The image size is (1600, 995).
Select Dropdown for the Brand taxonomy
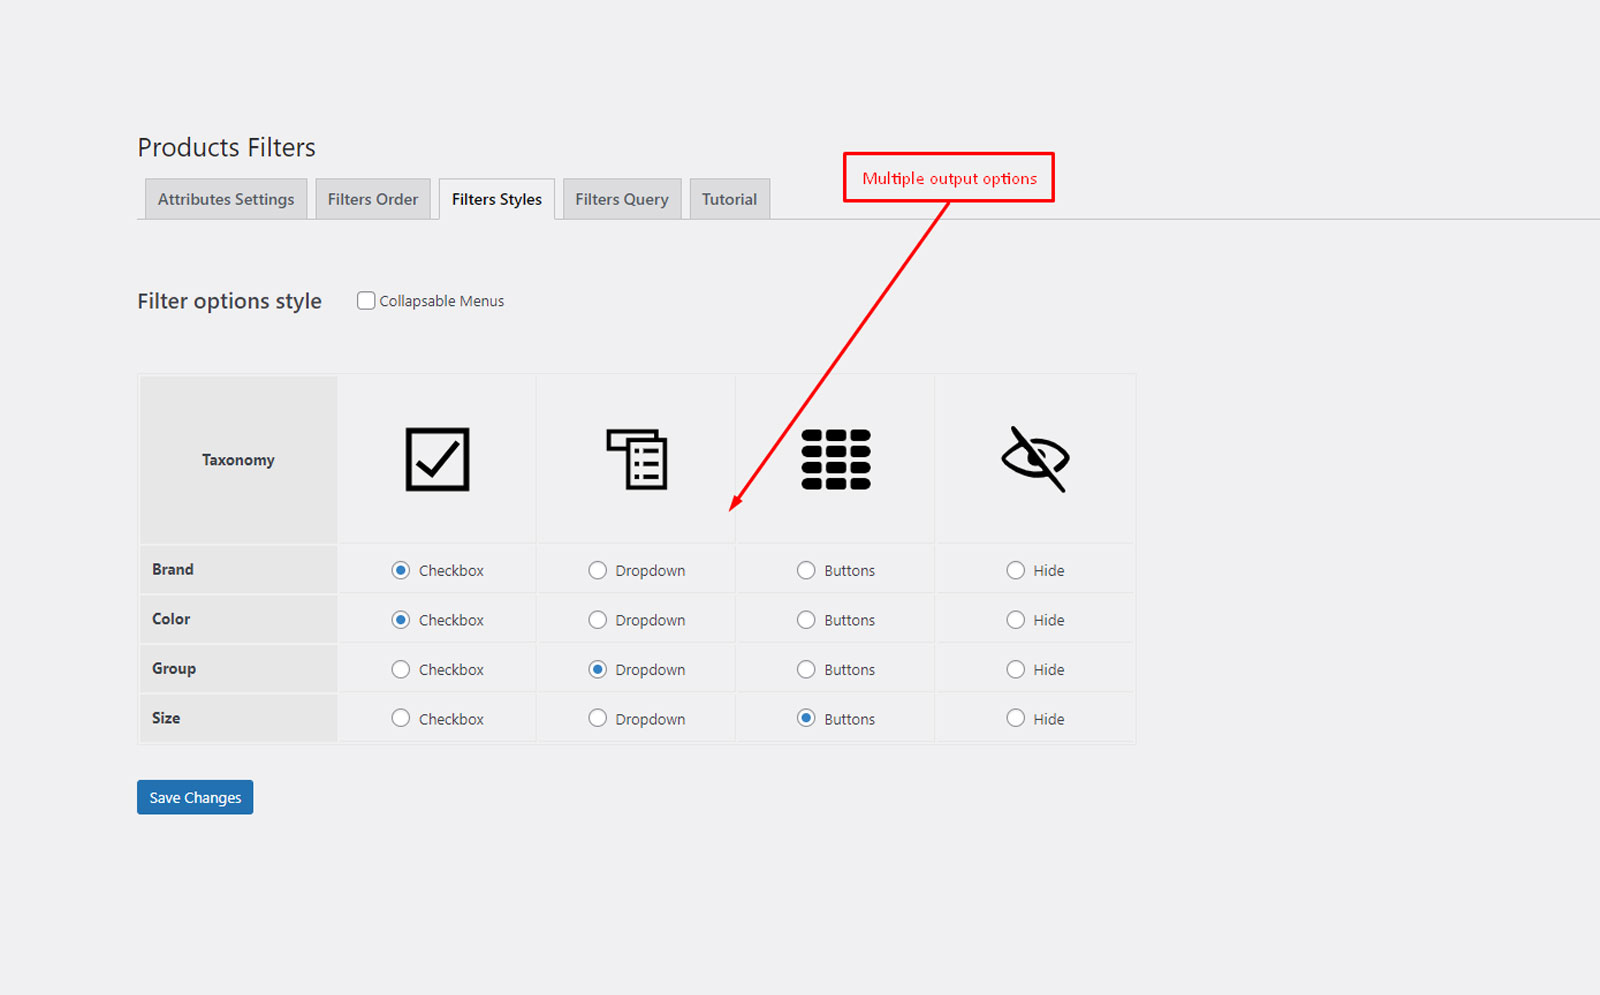[598, 570]
